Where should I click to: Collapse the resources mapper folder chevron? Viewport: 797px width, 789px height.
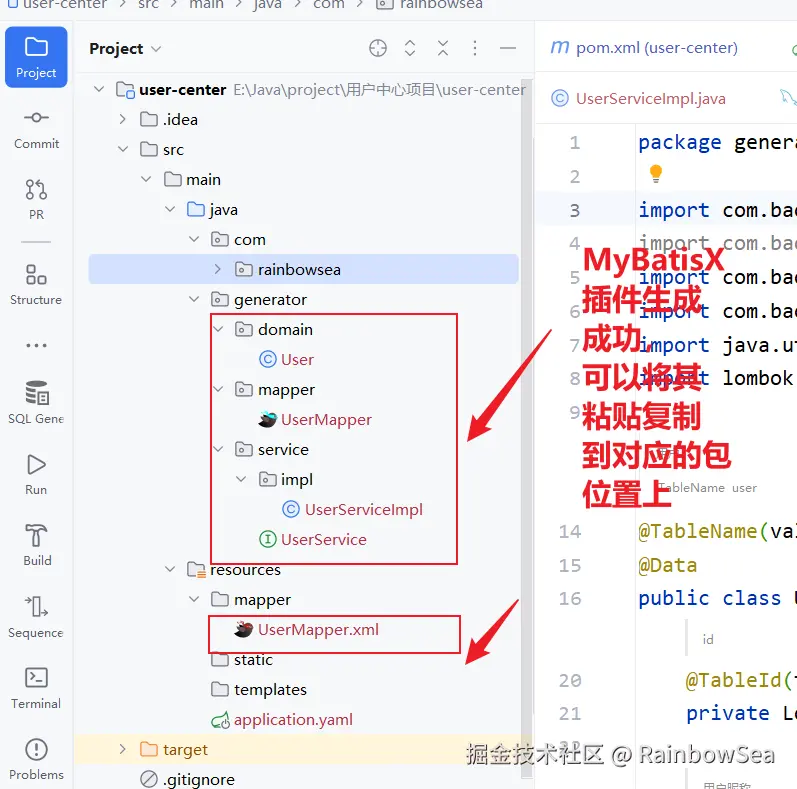(x=194, y=599)
